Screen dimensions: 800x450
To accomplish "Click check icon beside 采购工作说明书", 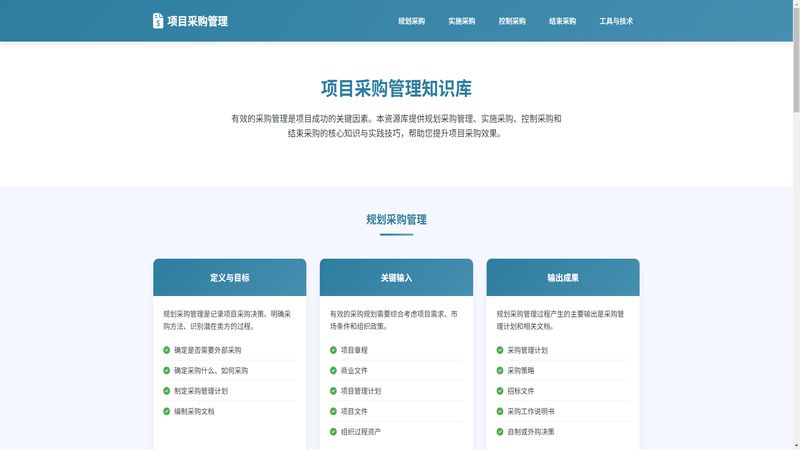I will click(x=500, y=411).
